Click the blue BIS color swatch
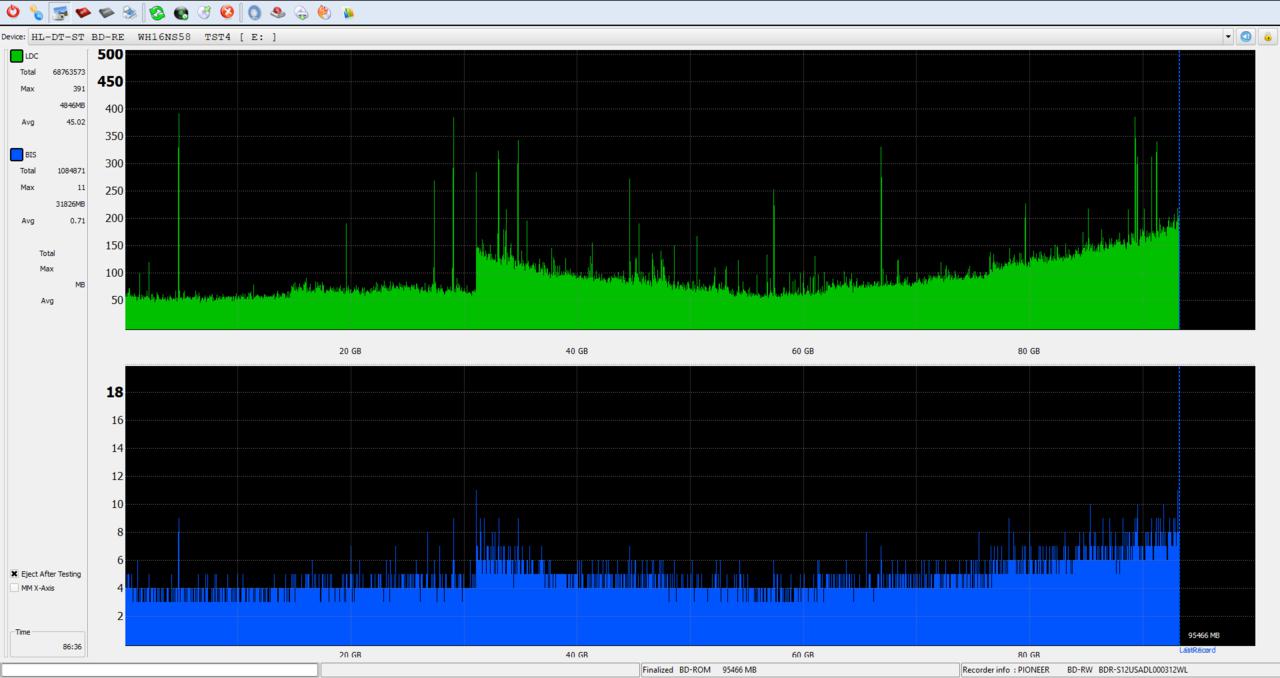 pyautogui.click(x=16, y=155)
